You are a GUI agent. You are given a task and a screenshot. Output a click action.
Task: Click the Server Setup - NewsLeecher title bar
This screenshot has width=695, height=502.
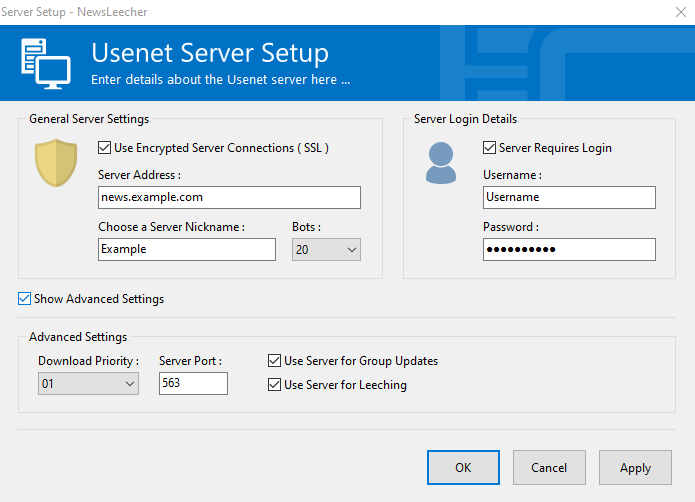300,12
